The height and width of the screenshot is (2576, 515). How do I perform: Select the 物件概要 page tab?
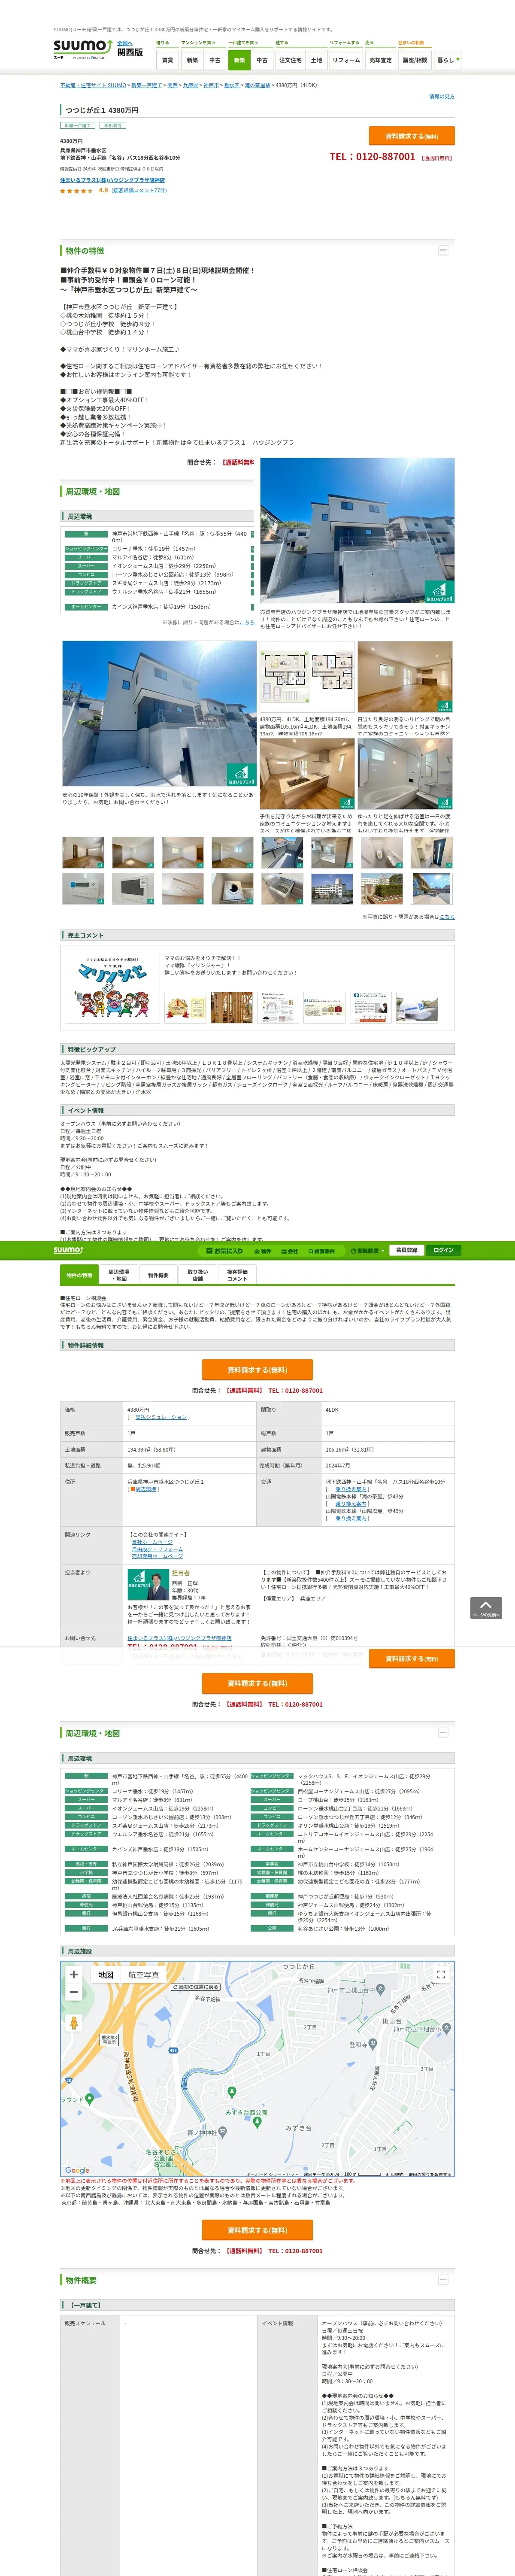(158, 1275)
